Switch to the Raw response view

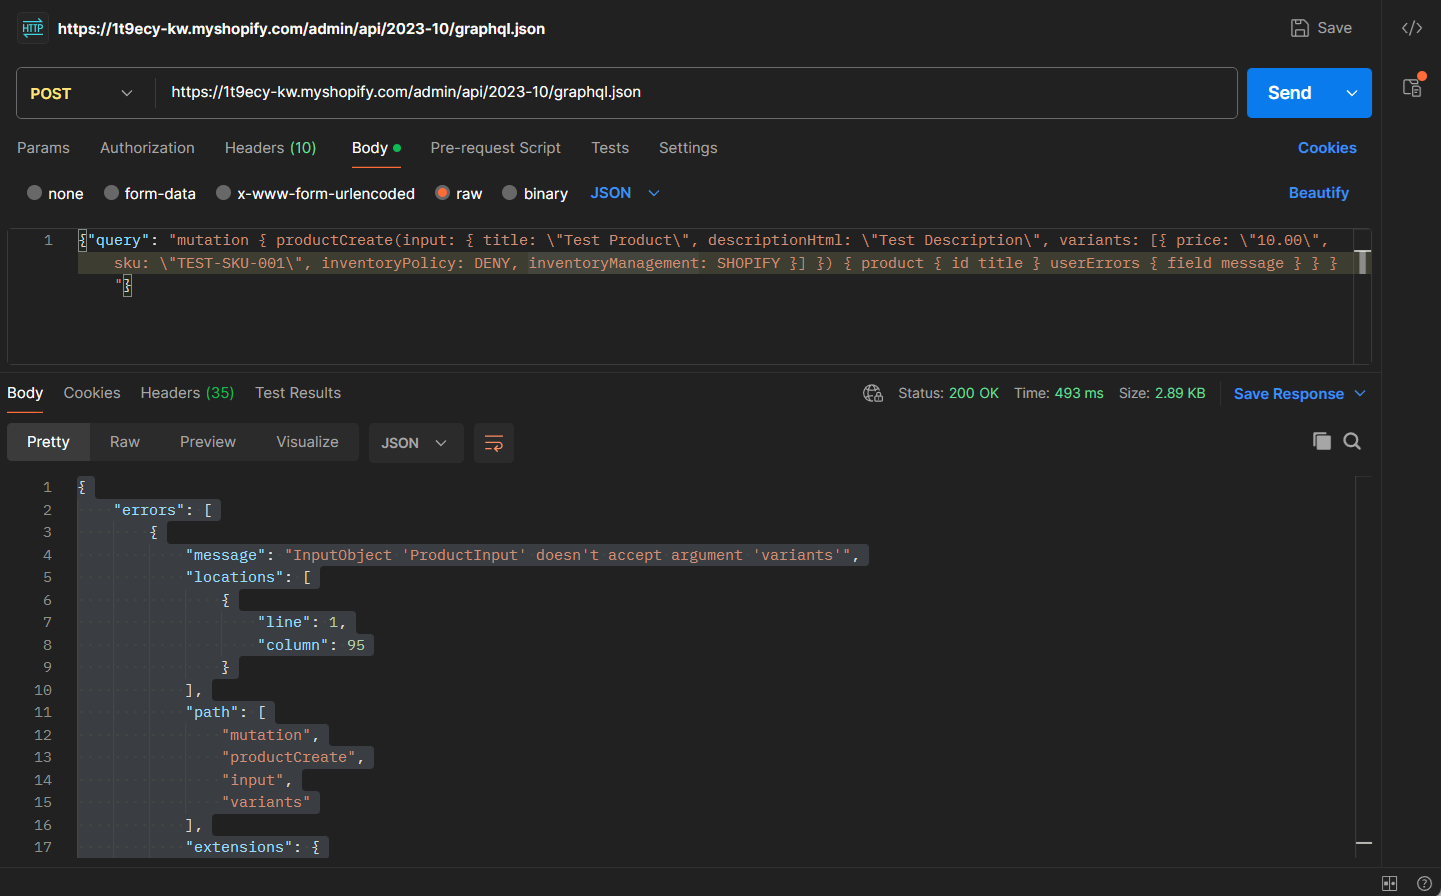(x=125, y=442)
